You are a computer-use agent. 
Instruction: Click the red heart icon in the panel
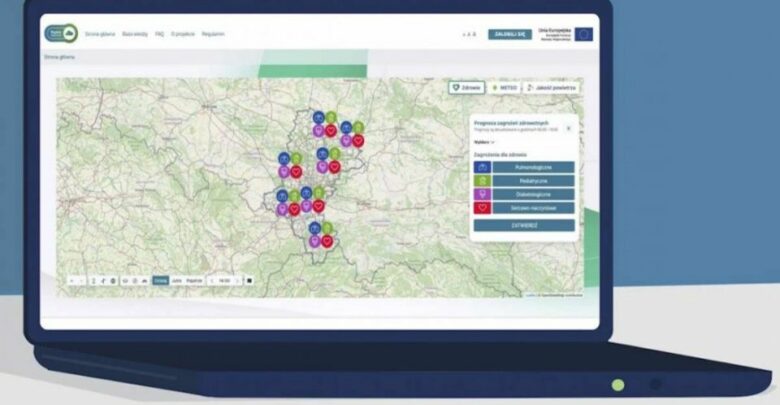(483, 208)
